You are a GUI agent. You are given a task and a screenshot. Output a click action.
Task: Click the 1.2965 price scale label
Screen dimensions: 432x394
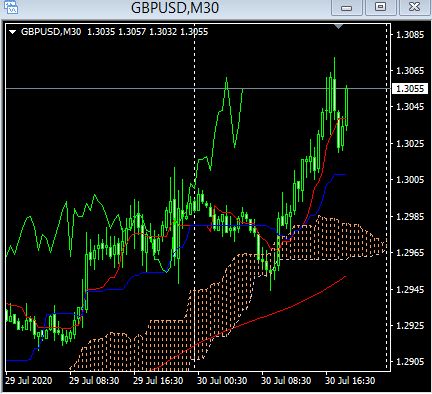410,252
